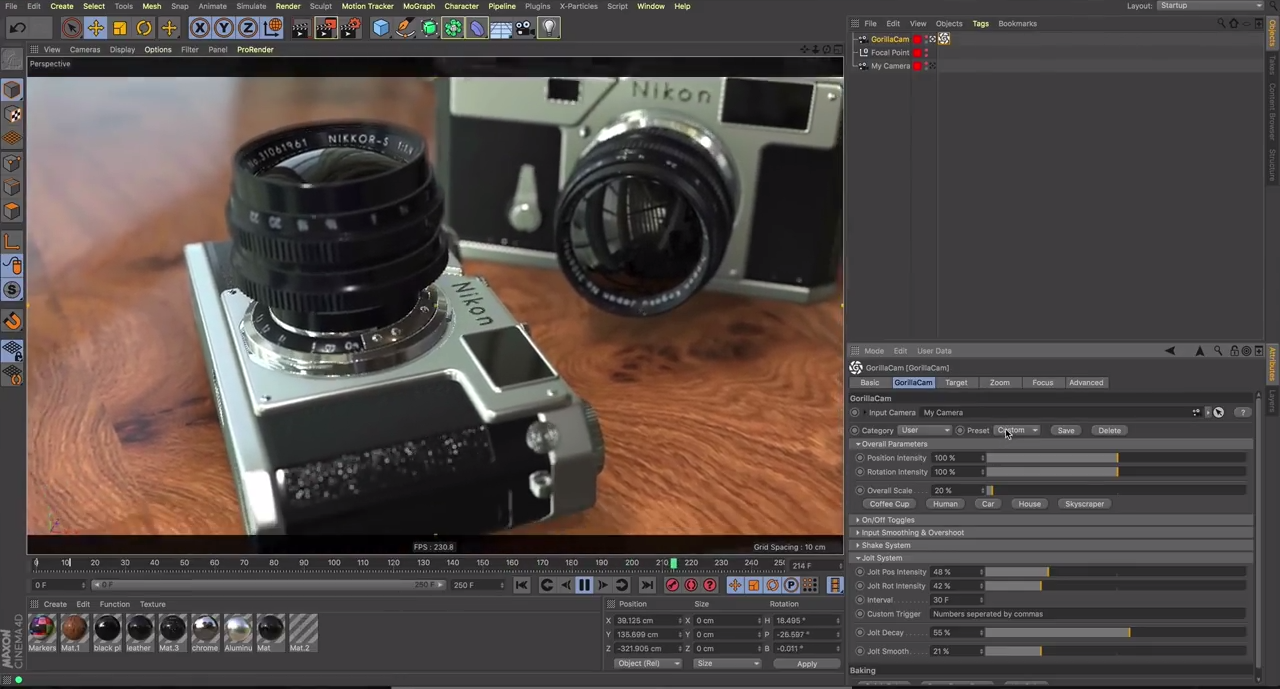This screenshot has height=689, width=1280.
Task: Click the Delete preset button
Action: coord(1109,430)
